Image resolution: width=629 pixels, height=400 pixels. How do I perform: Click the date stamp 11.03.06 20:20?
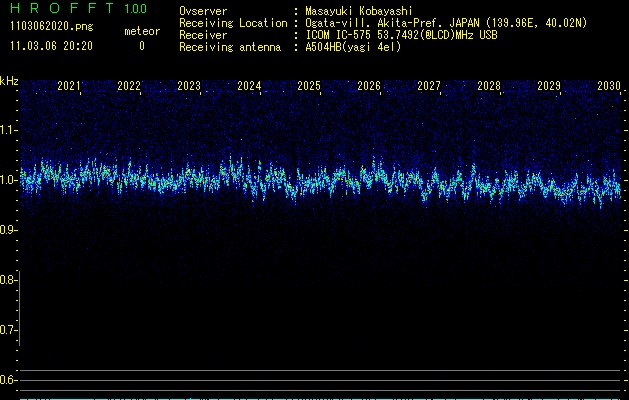tap(50, 46)
